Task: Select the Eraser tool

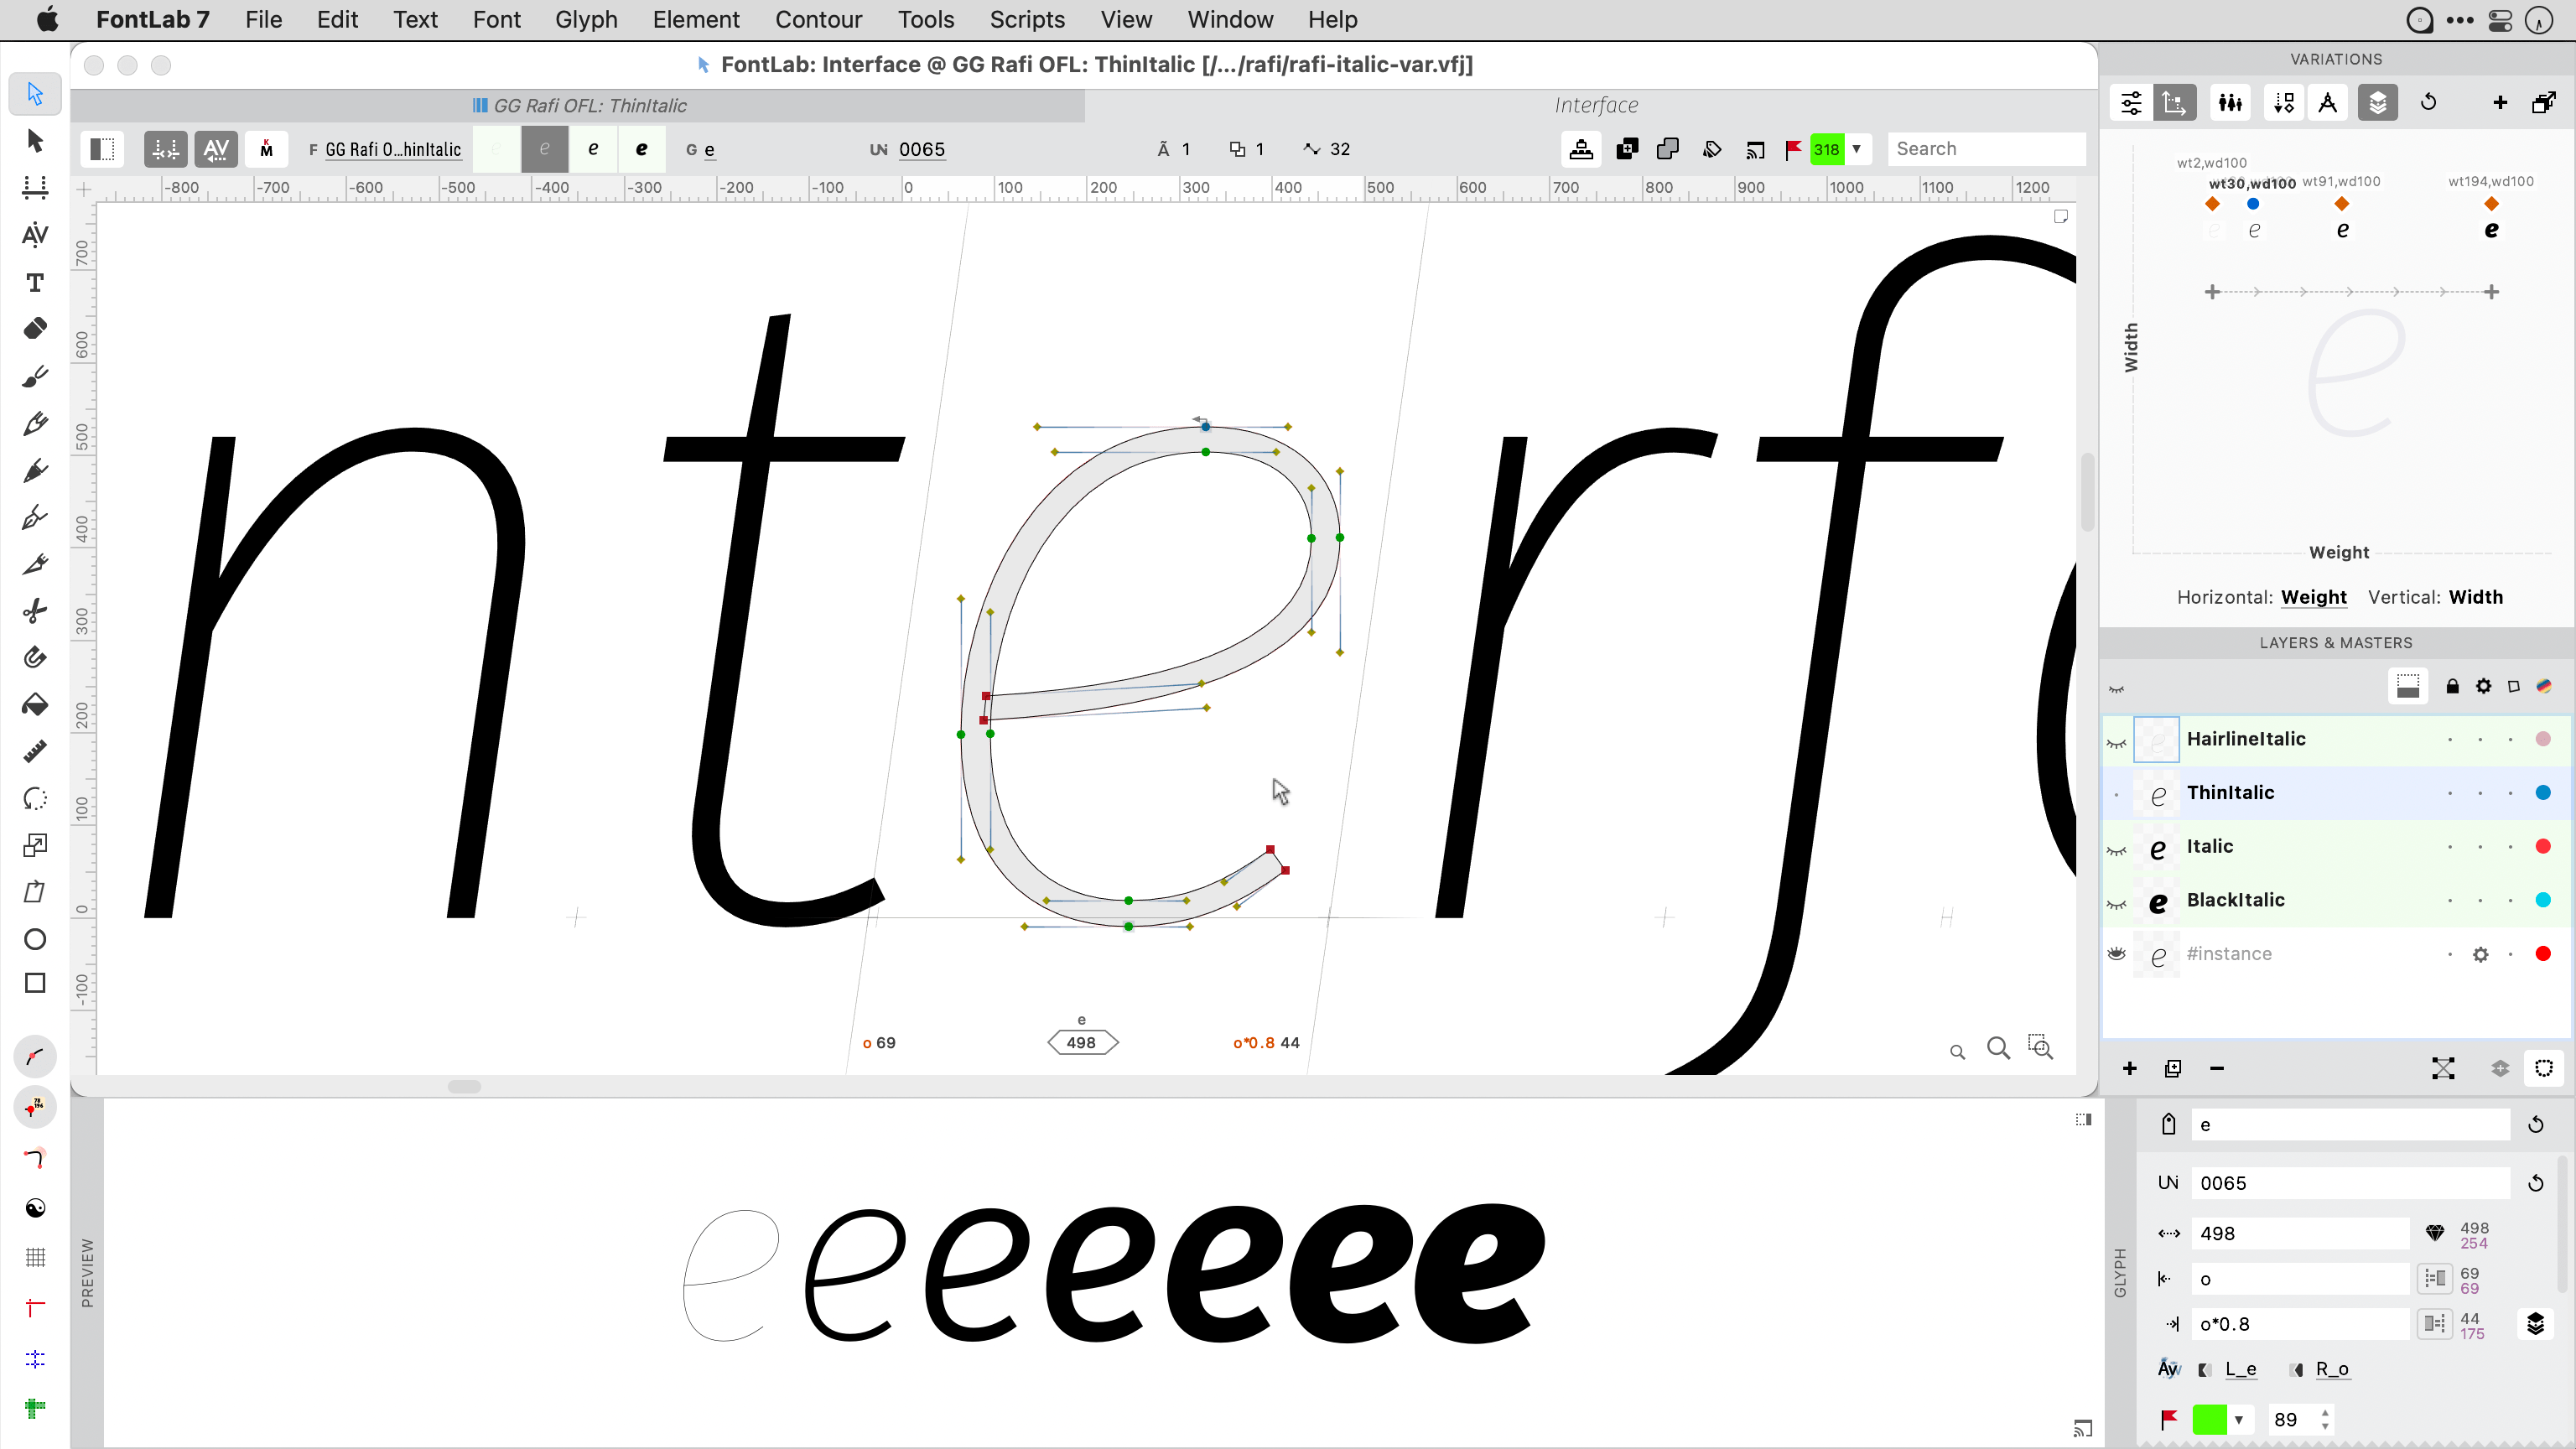Action: pyautogui.click(x=35, y=329)
